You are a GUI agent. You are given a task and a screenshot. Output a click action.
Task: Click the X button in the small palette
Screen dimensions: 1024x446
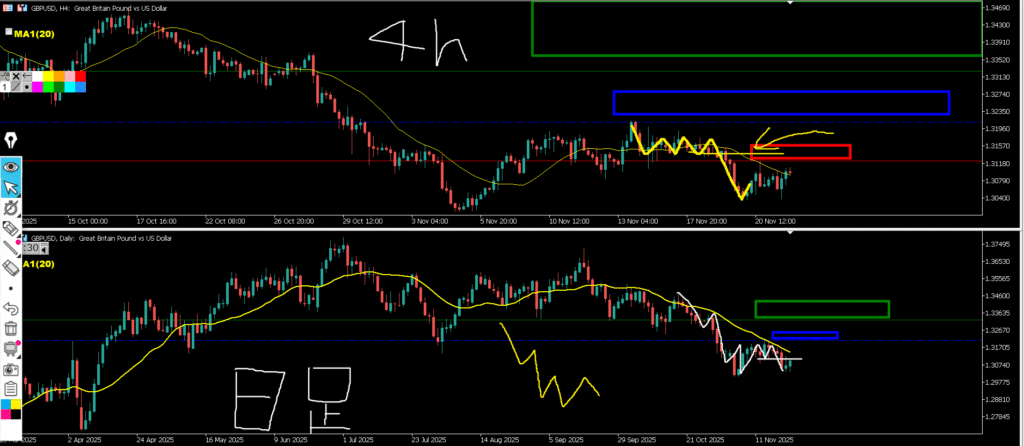pyautogui.click(x=16, y=76)
